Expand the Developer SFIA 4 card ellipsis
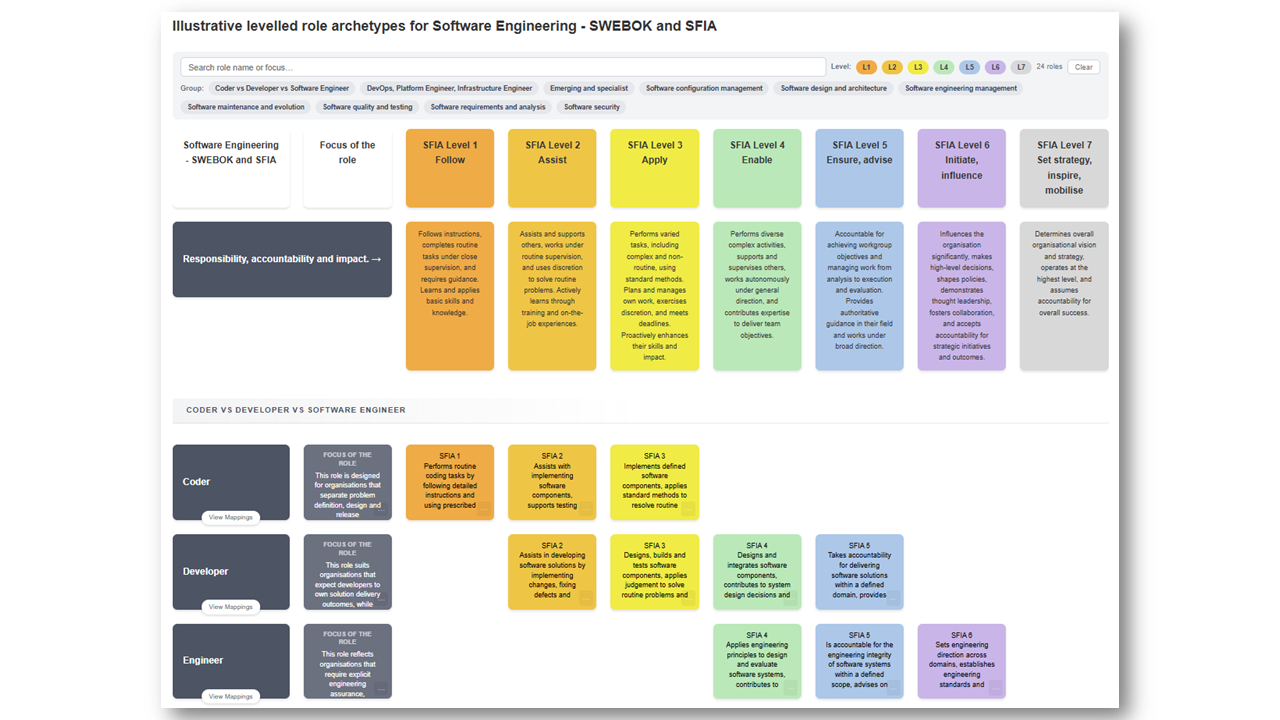1280x720 pixels. 790,598
